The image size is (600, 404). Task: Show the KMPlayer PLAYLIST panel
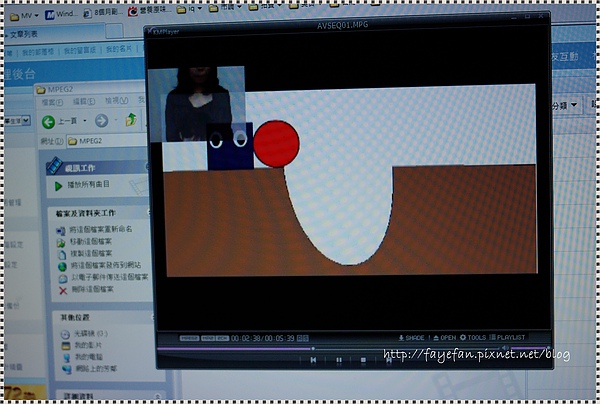tap(507, 337)
